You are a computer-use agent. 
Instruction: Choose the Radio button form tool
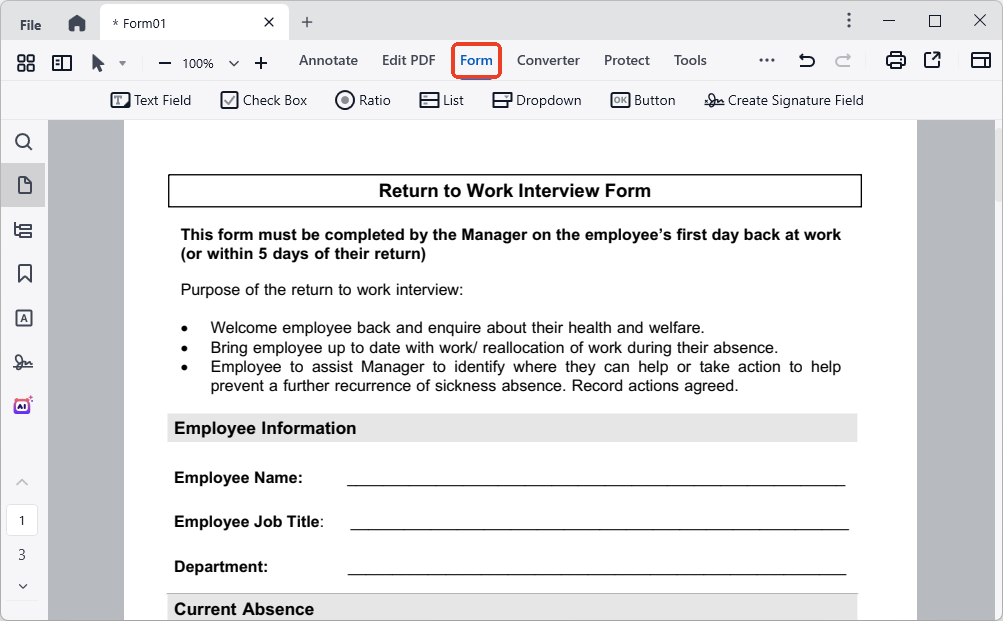(x=362, y=99)
